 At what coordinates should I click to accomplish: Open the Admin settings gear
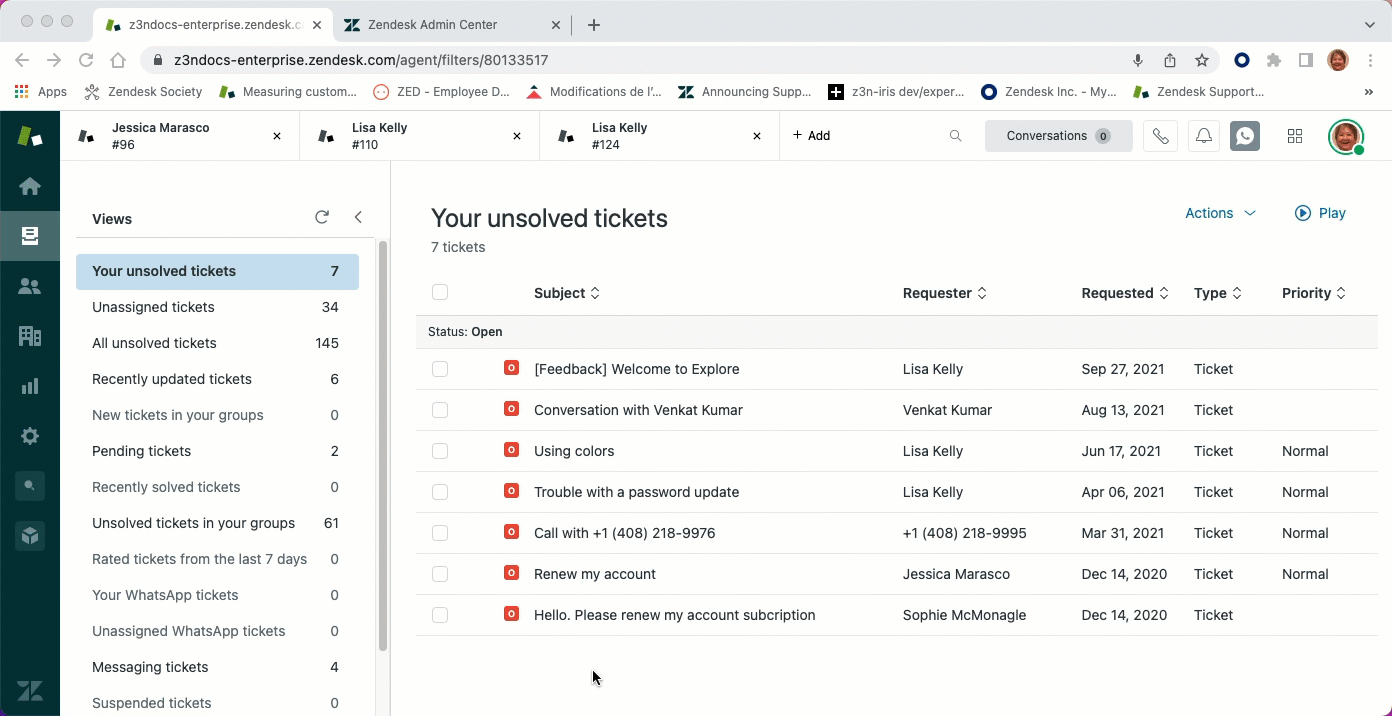point(30,436)
